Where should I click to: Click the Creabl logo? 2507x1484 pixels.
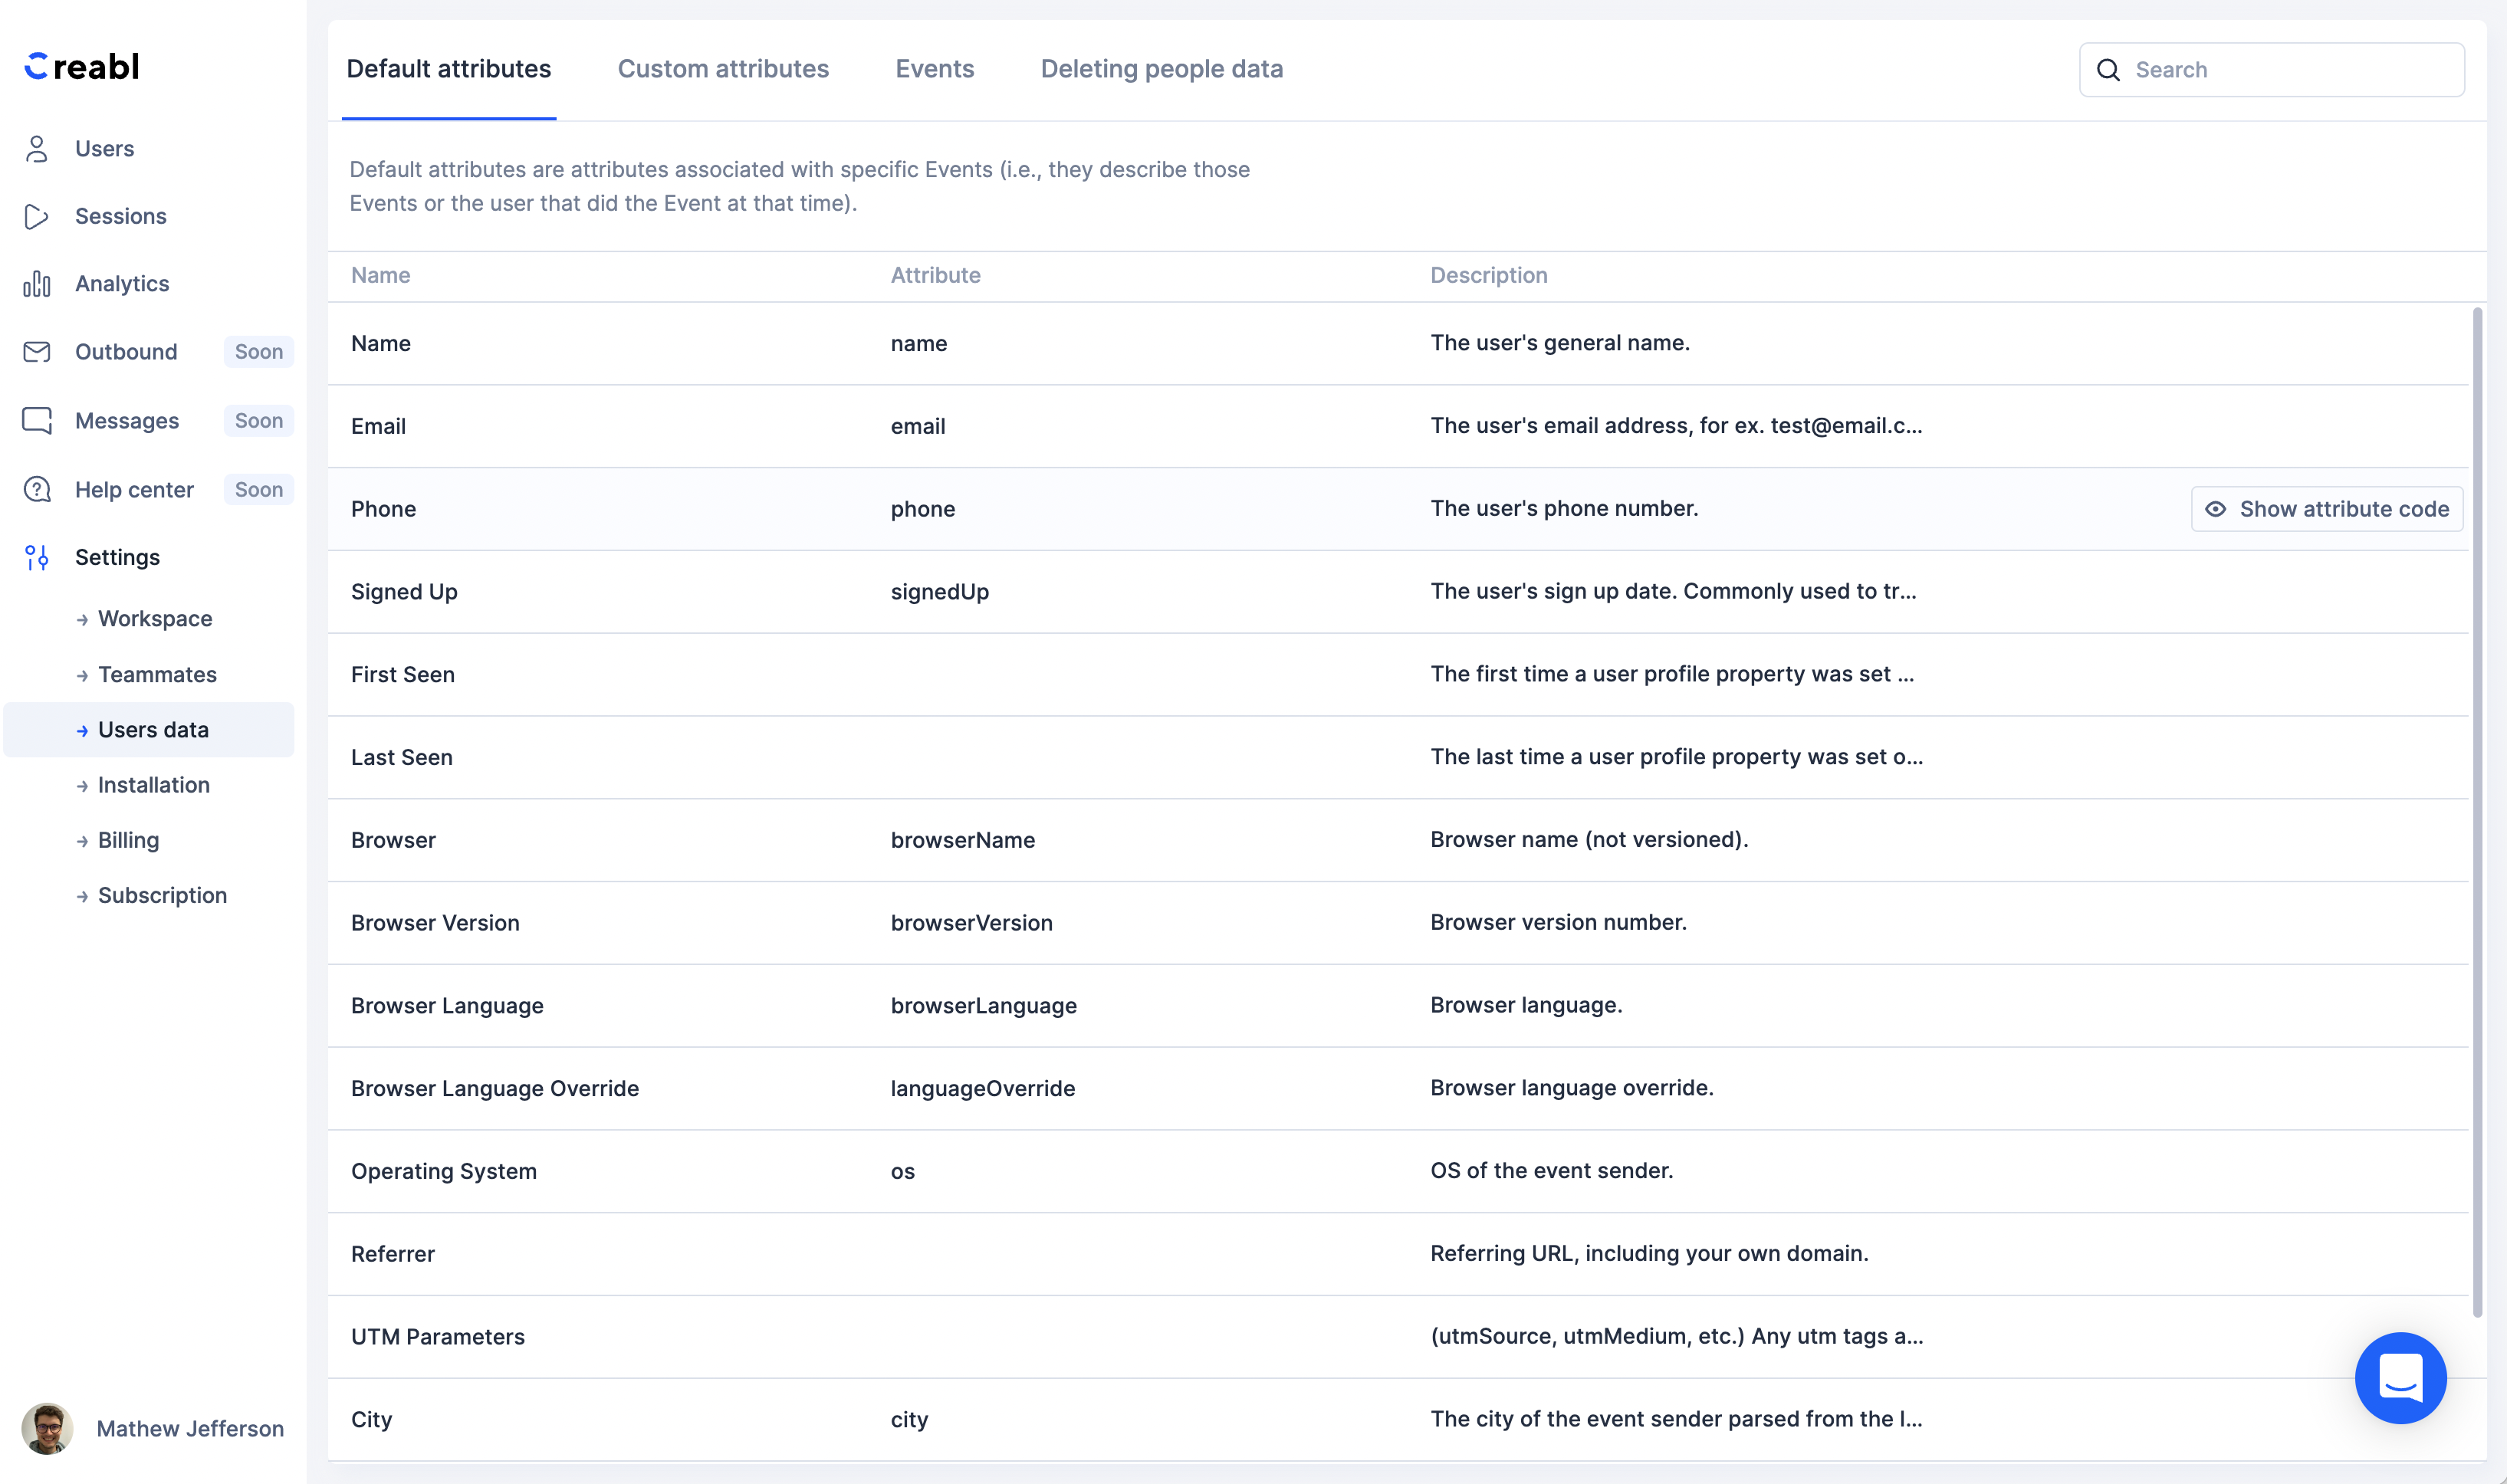pos(80,66)
